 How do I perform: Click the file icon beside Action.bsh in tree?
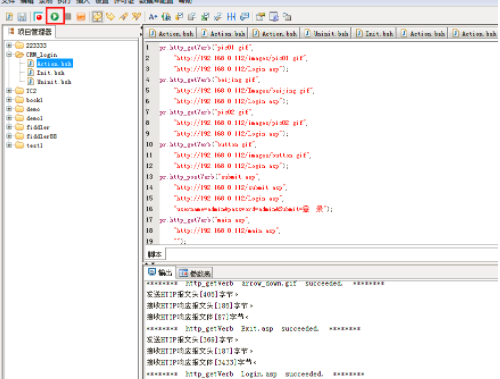[31, 63]
